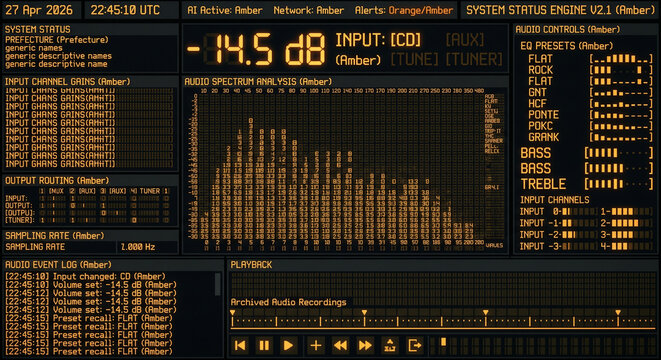661x360 pixels.
Task: Click the first archived recordings timeline marker
Action: pos(232,312)
